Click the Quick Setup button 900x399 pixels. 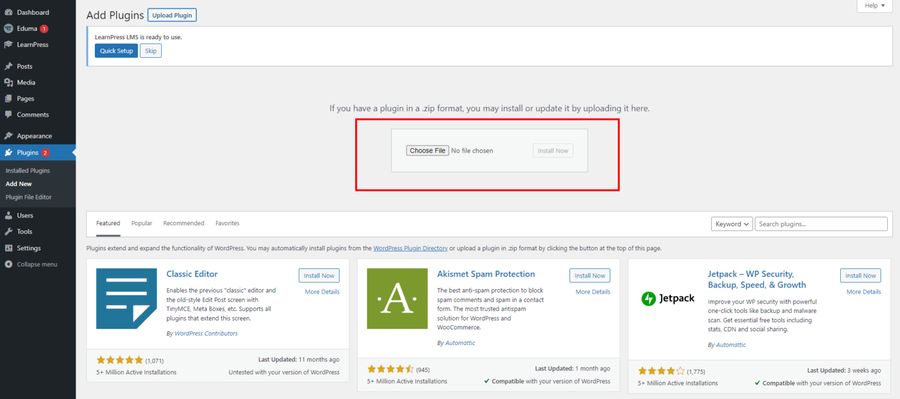117,51
